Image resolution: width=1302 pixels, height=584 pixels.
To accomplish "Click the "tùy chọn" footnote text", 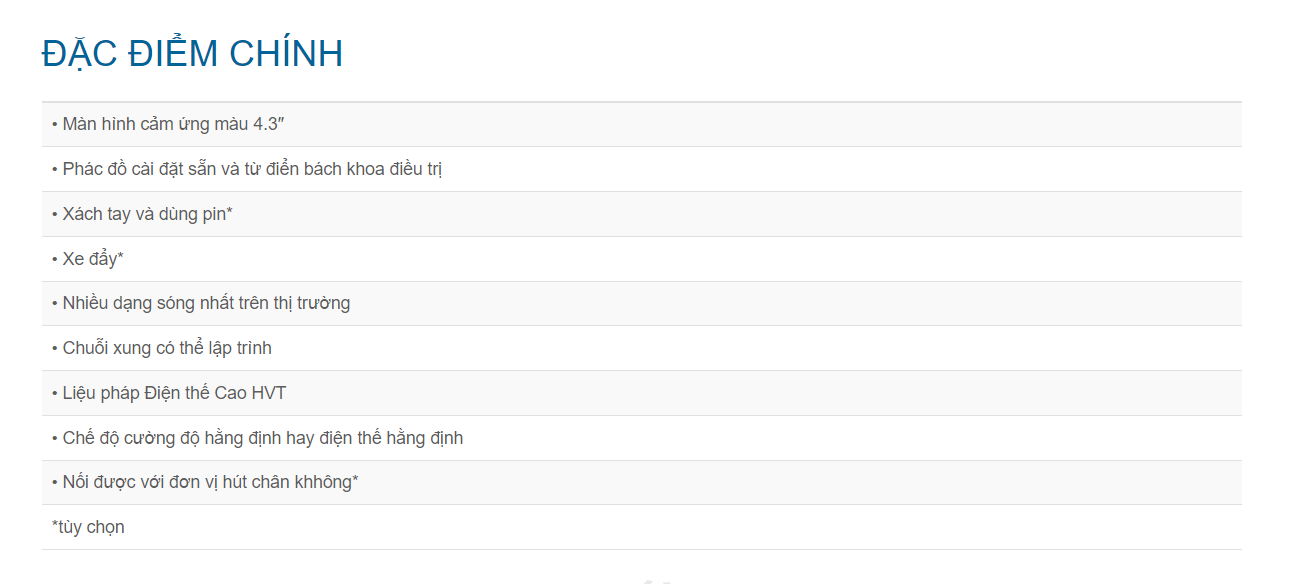I will point(91,527).
